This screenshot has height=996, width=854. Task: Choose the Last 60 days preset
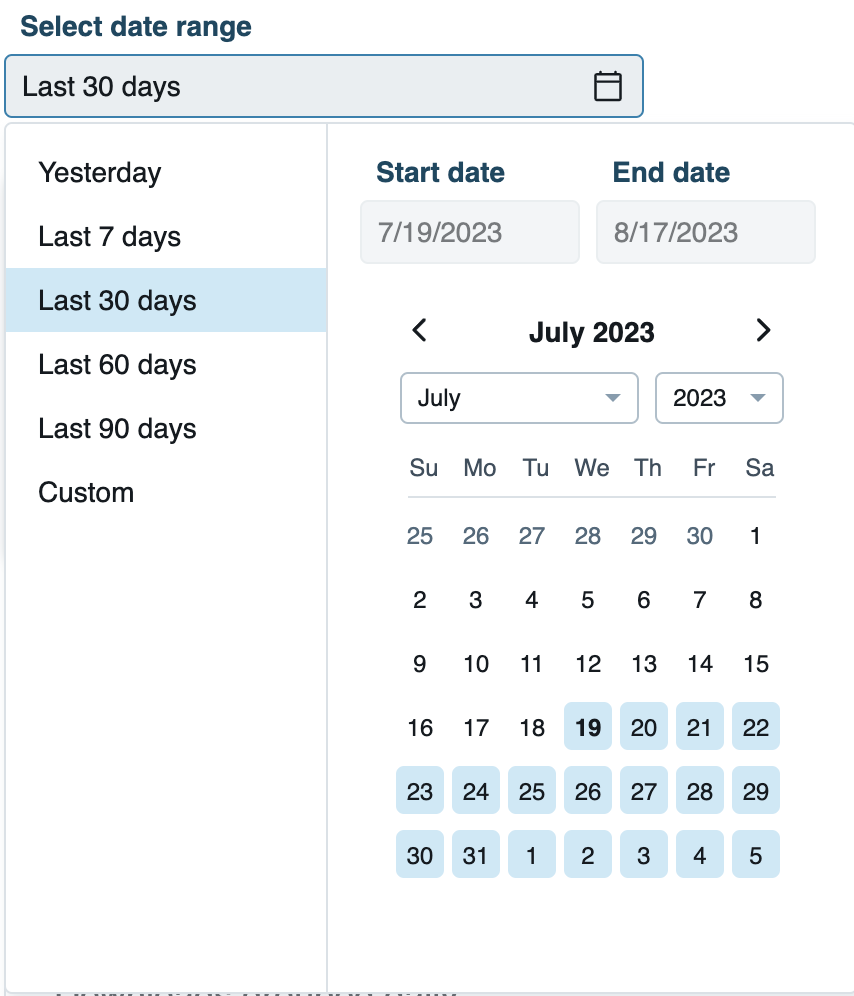point(117,364)
